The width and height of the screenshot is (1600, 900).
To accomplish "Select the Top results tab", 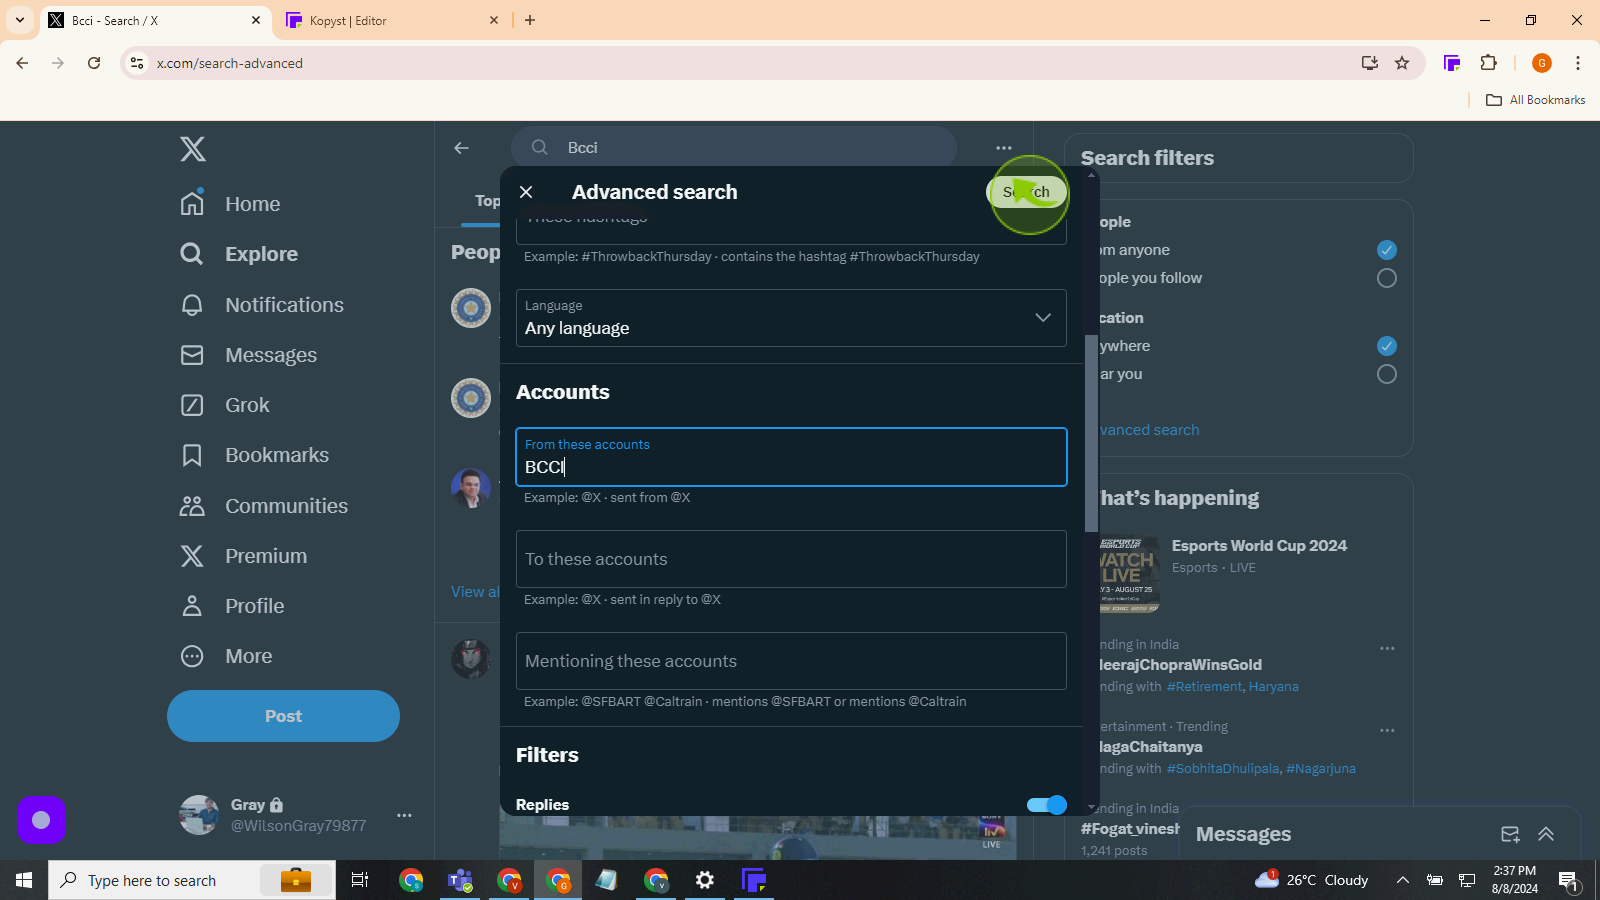I will 487,201.
